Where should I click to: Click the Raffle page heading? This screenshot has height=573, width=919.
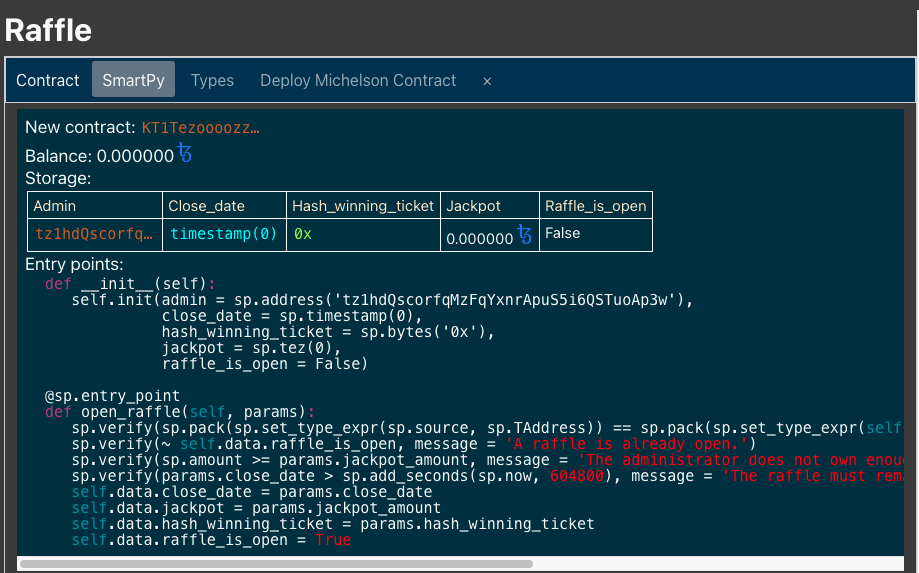point(48,30)
